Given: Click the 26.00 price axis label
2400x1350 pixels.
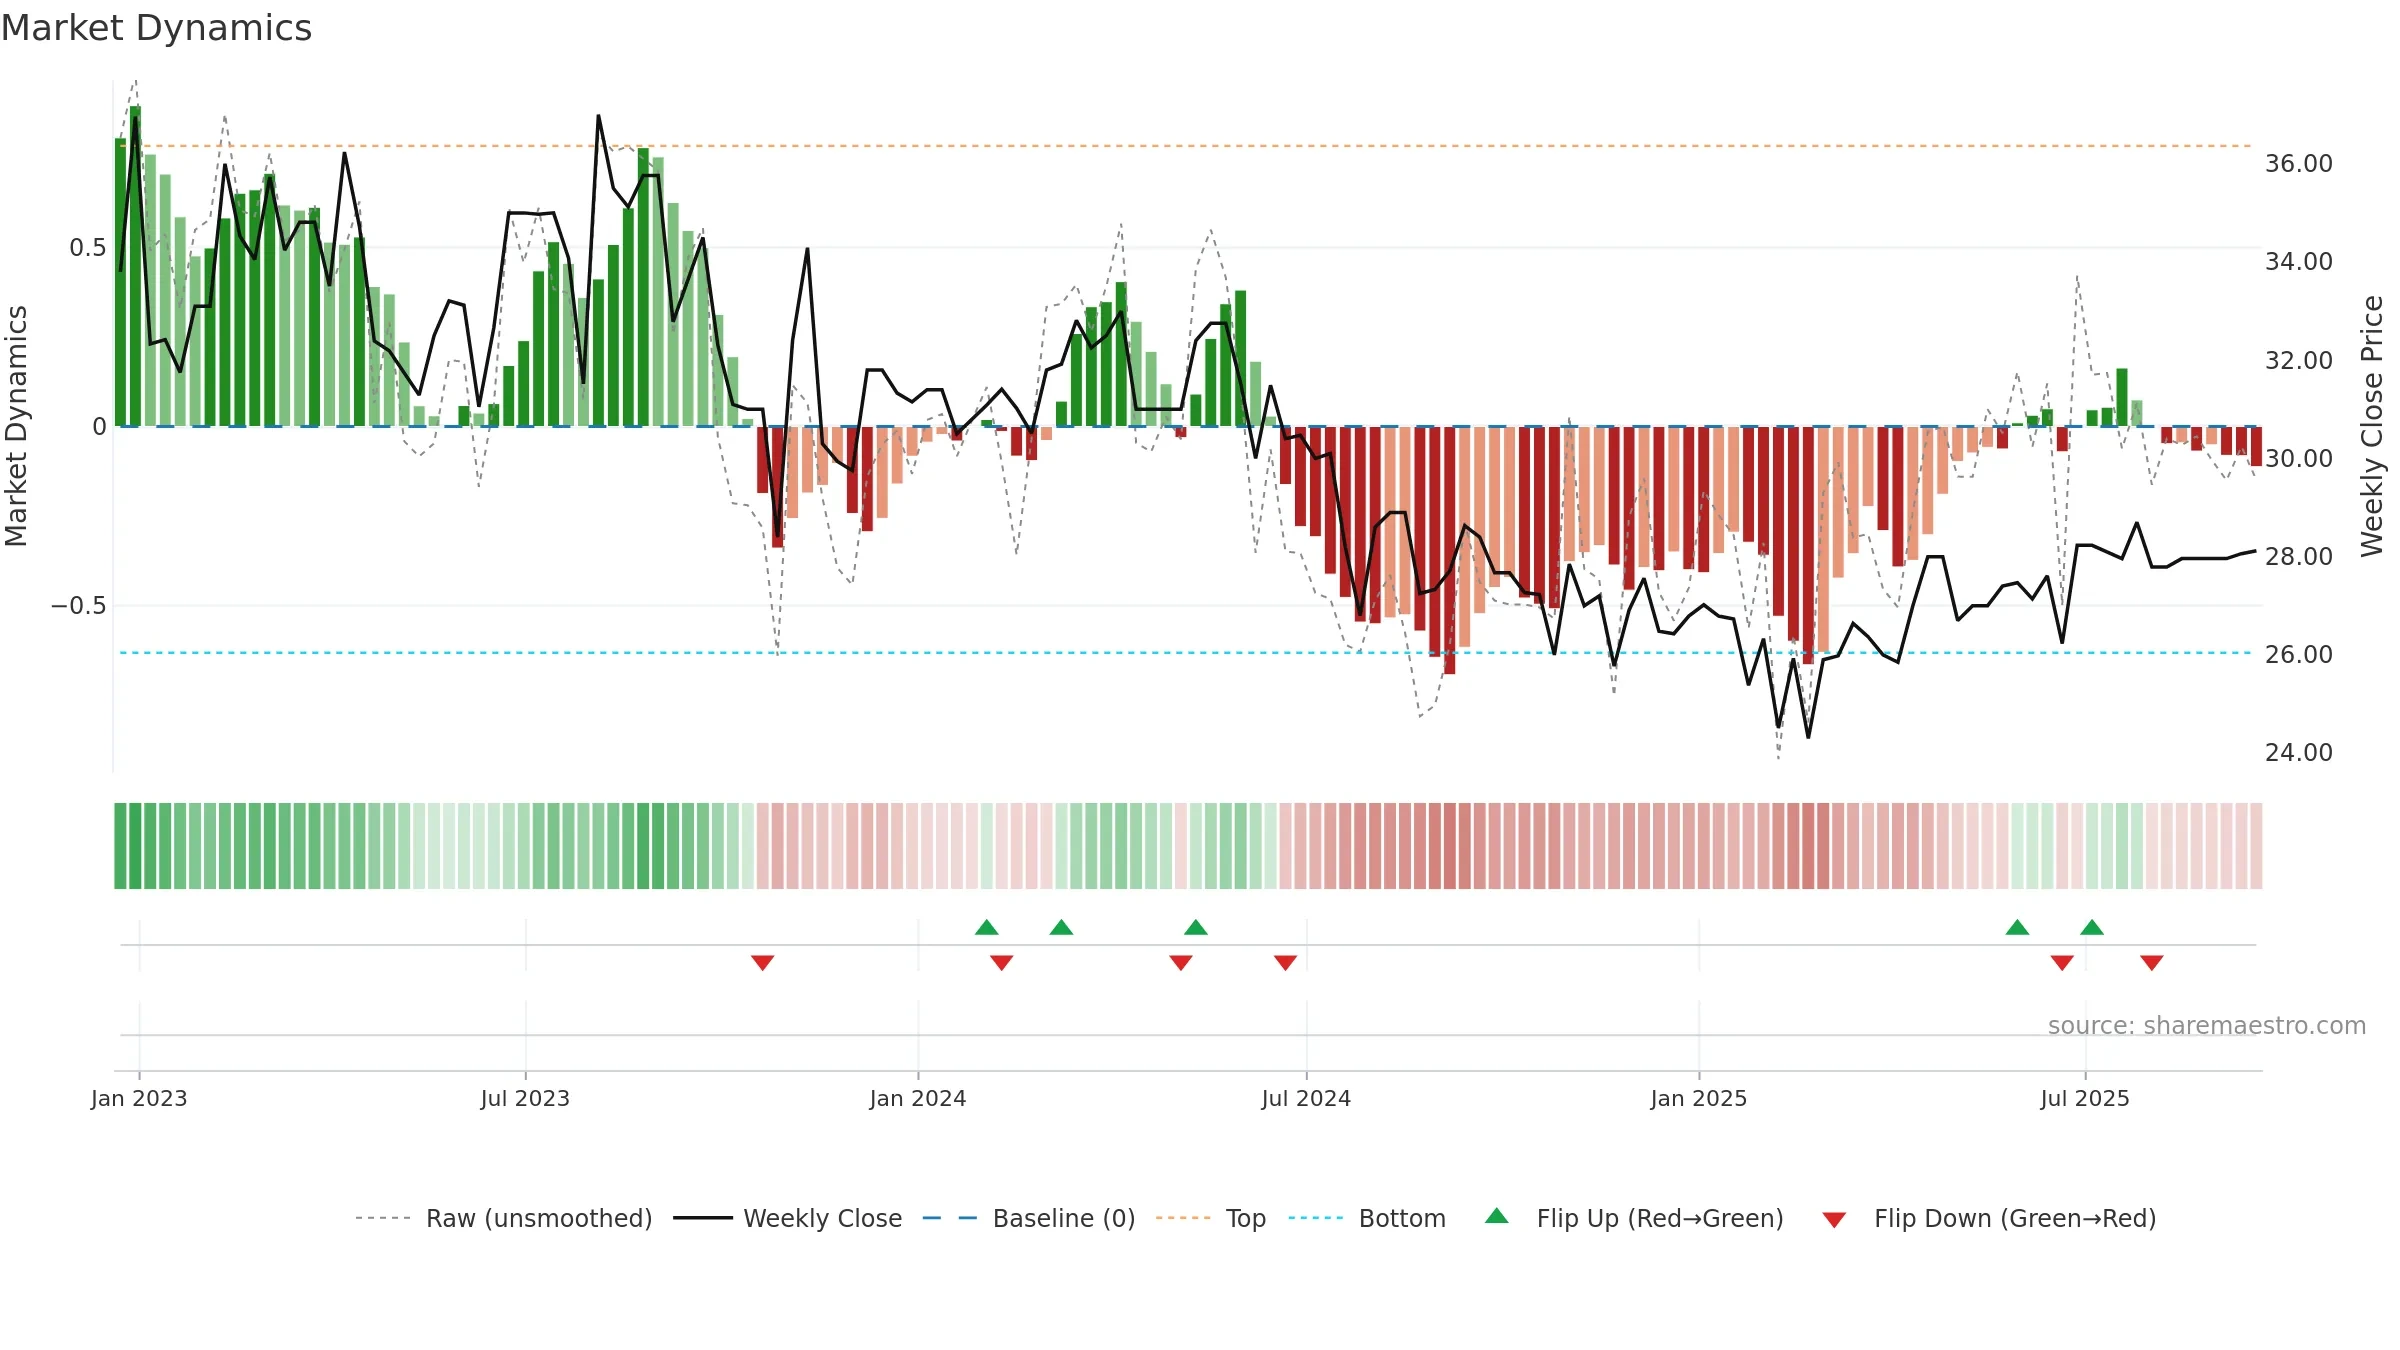Looking at the screenshot, I should tap(2299, 654).
